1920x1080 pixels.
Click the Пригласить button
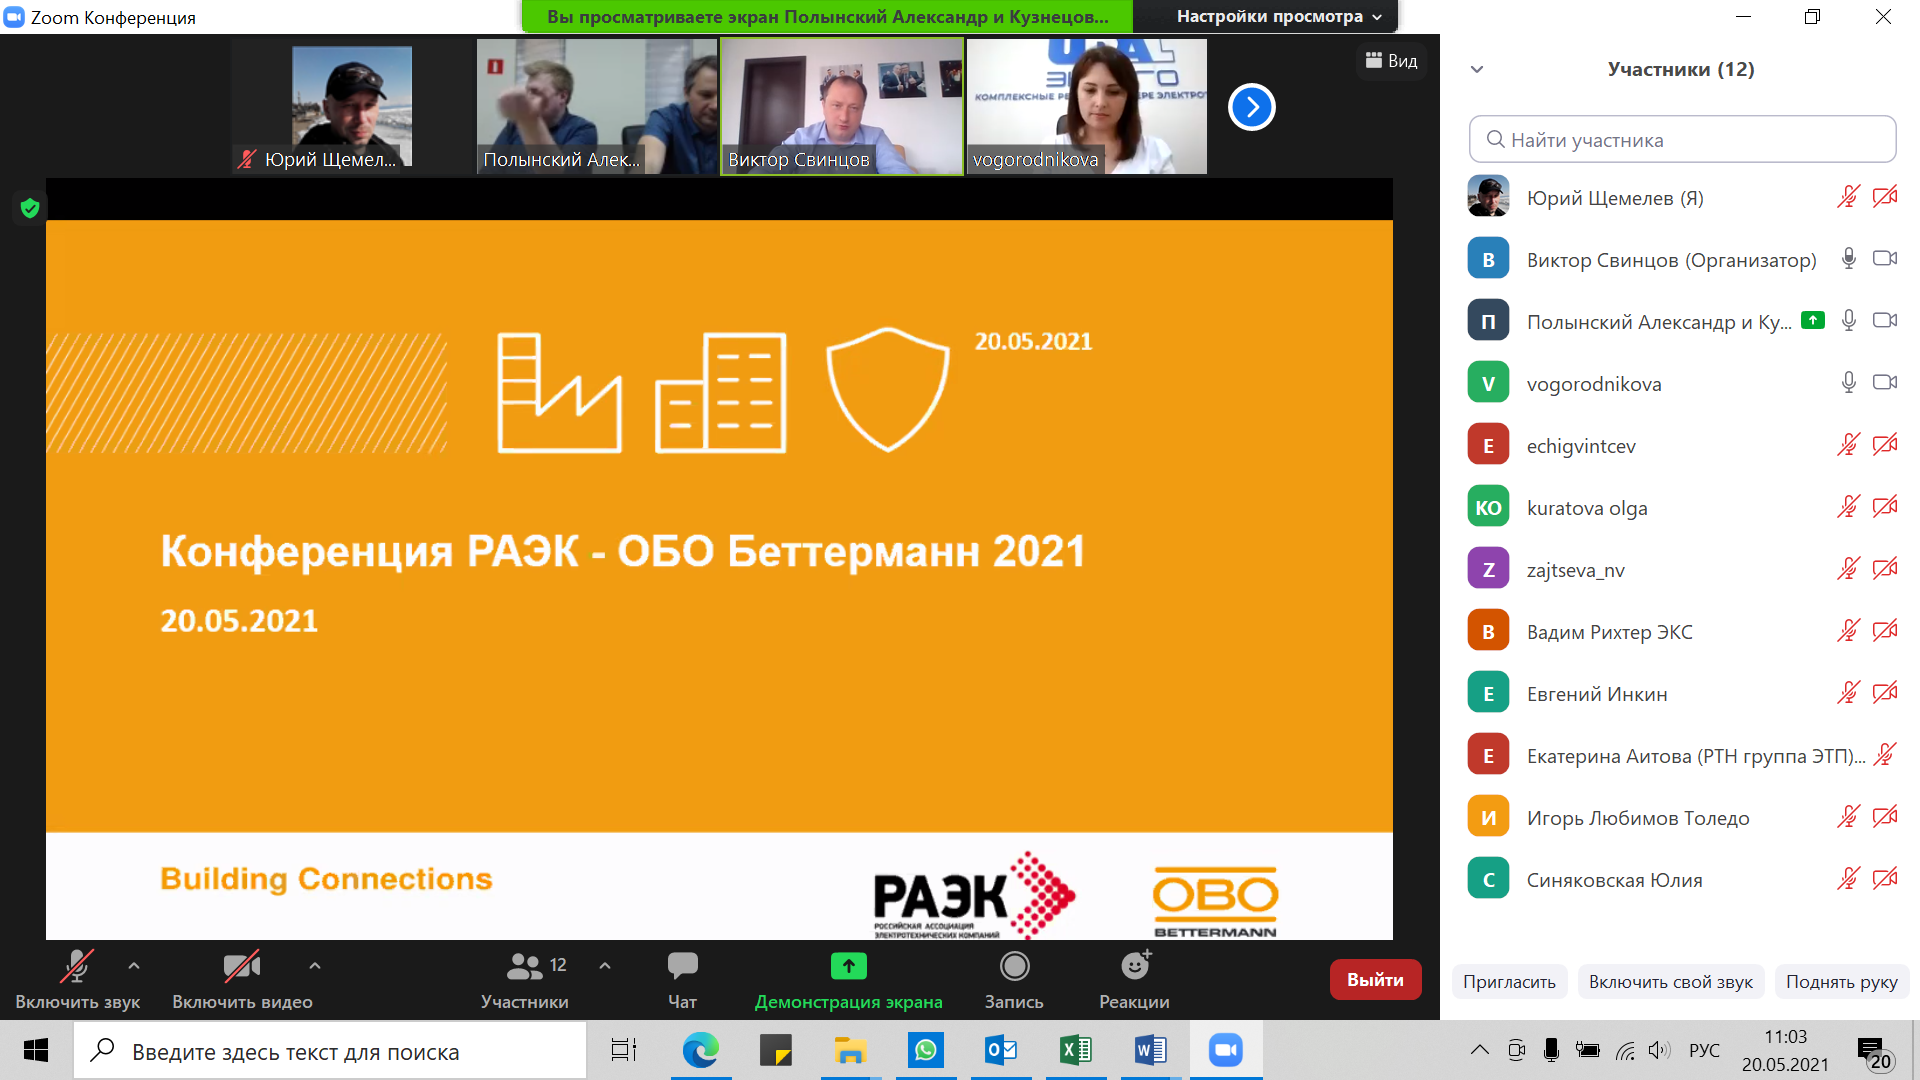coord(1508,982)
